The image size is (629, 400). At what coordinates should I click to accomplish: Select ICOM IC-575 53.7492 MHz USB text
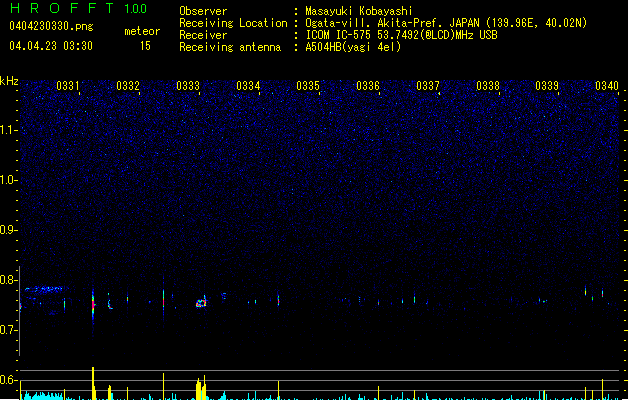coord(401,35)
